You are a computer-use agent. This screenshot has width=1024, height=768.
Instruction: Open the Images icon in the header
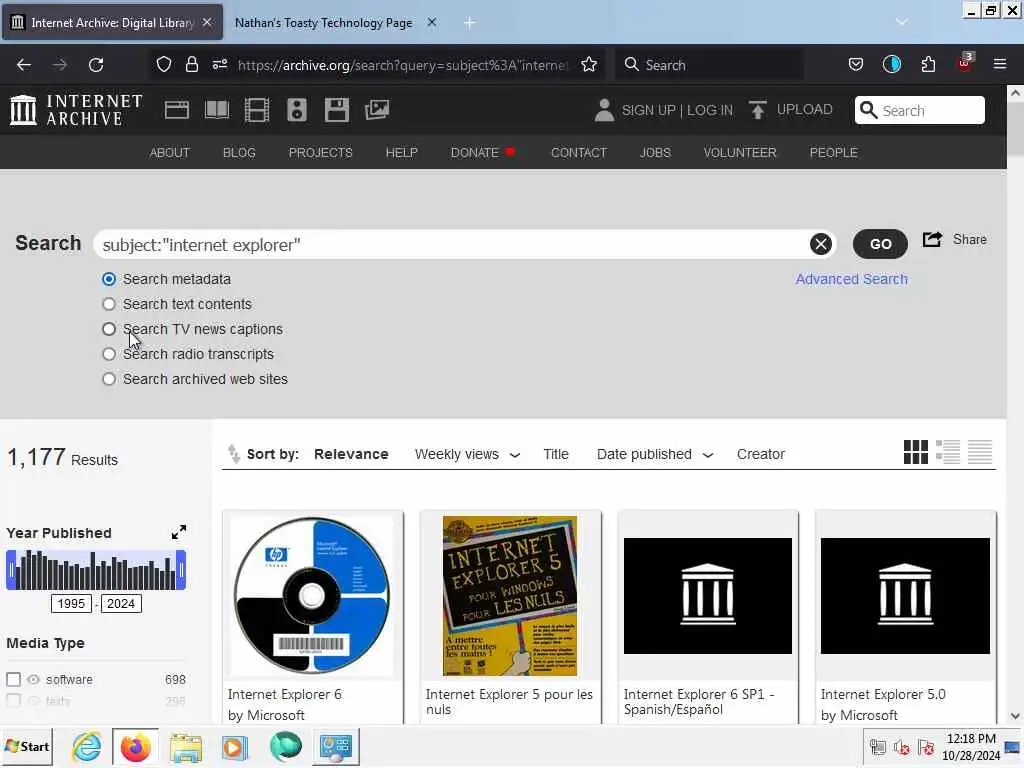377,110
